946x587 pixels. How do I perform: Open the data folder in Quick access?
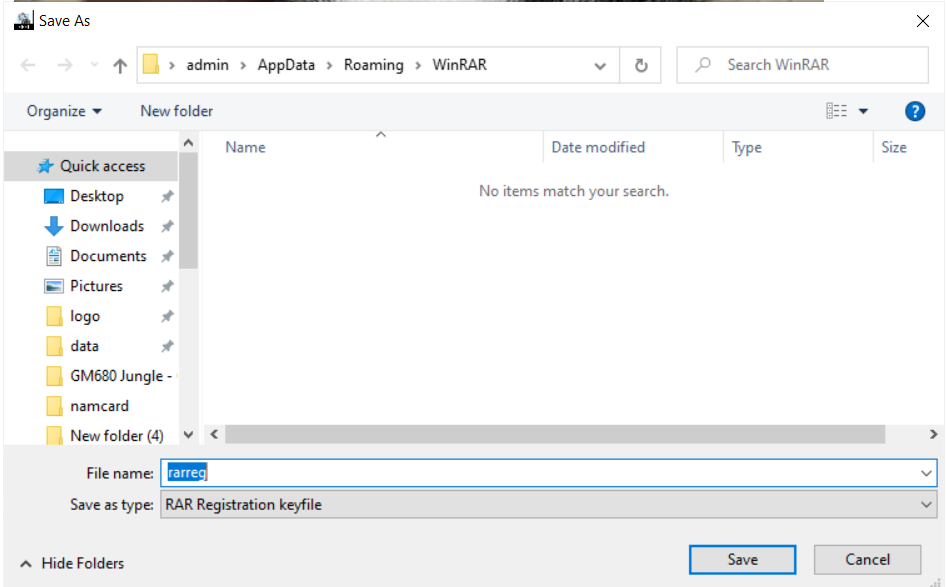tap(84, 346)
